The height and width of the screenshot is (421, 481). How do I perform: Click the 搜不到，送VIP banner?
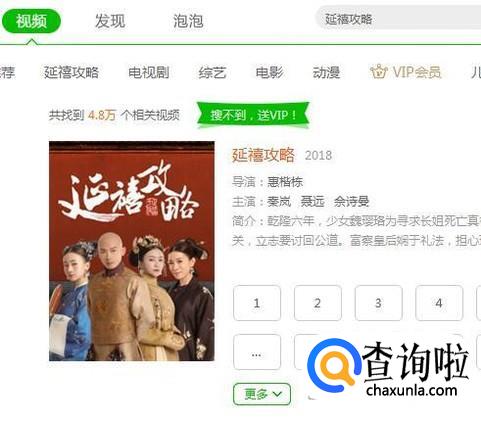click(253, 115)
